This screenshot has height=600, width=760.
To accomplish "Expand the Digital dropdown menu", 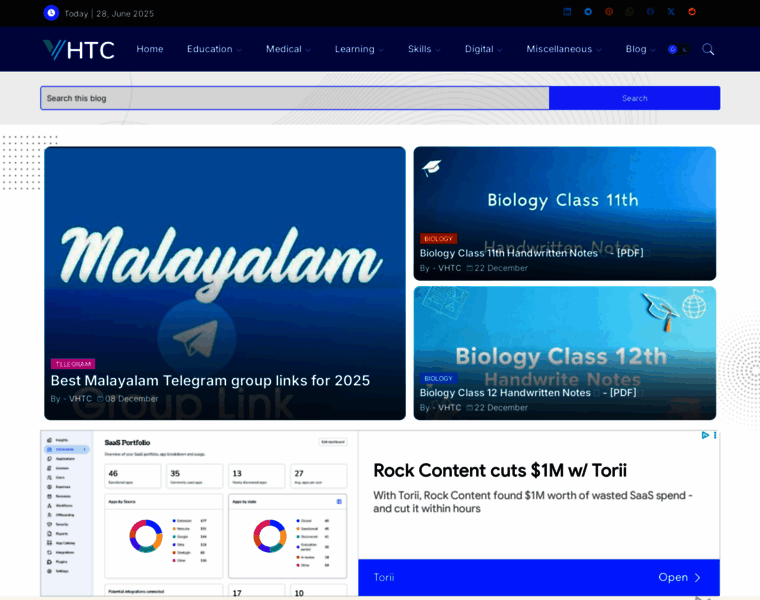I will [x=483, y=49].
